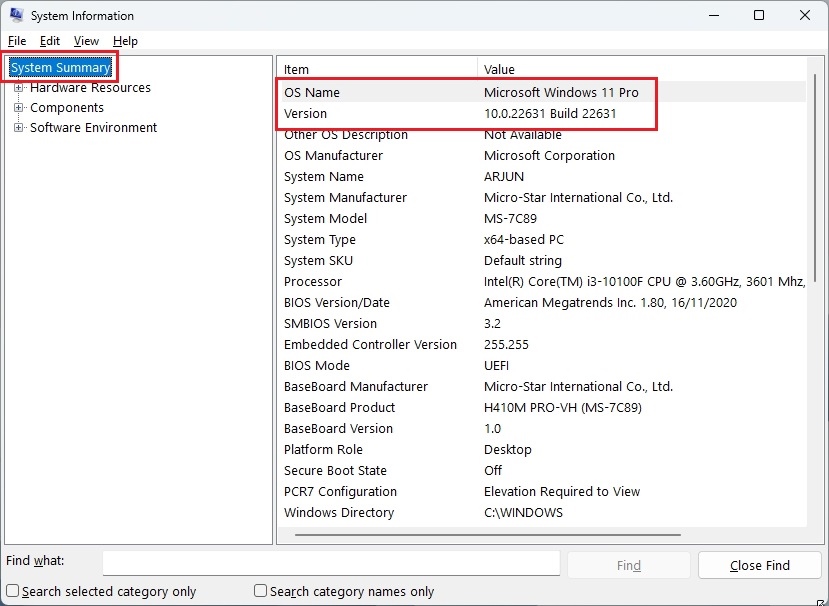The height and width of the screenshot is (606, 829).
Task: Open the View menu
Action: point(85,41)
